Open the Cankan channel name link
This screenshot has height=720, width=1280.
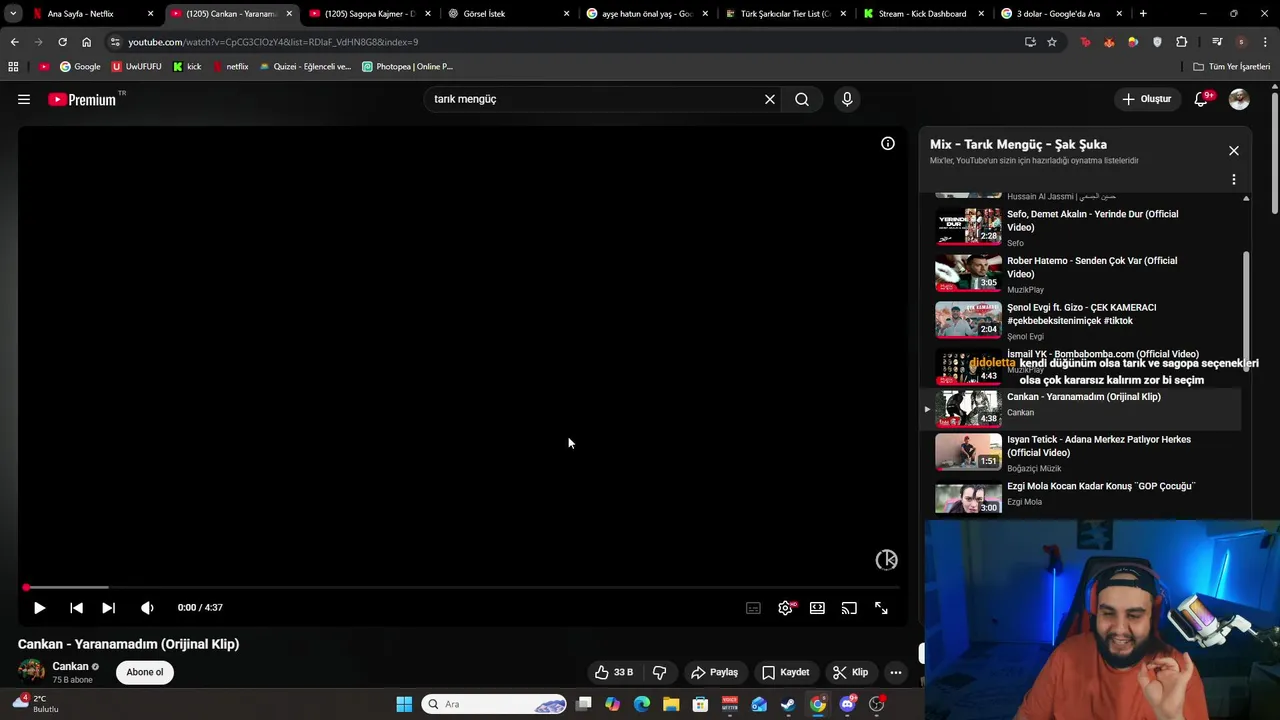pyautogui.click(x=70, y=666)
